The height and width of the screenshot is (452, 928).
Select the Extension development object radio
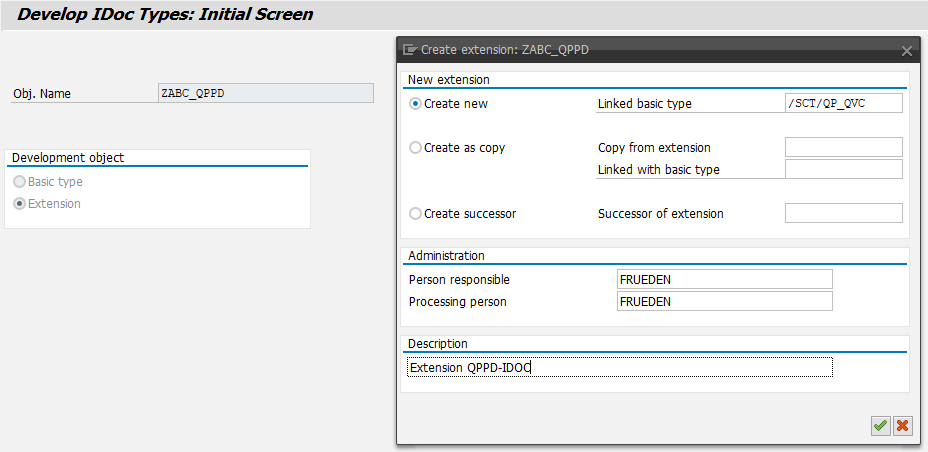tap(20, 204)
